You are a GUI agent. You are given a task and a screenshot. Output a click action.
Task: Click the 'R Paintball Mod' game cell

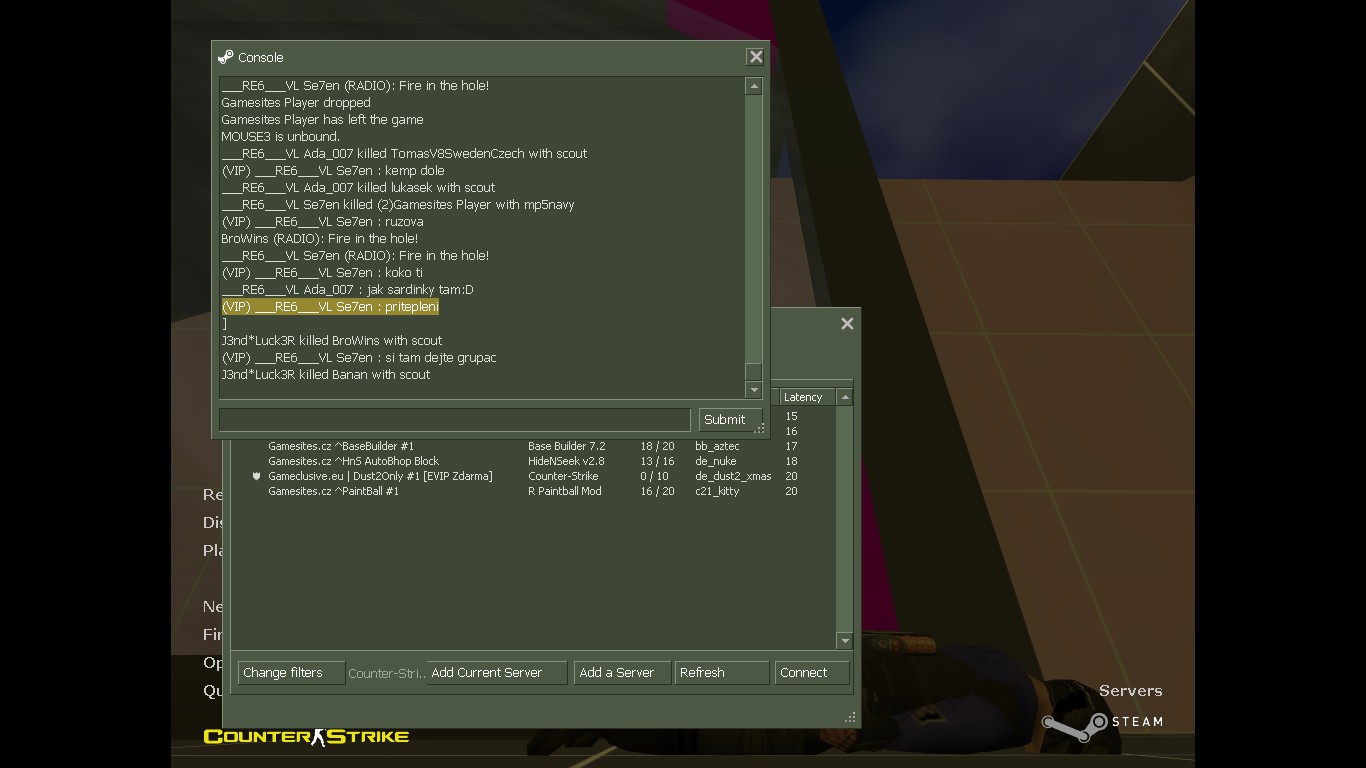point(565,491)
